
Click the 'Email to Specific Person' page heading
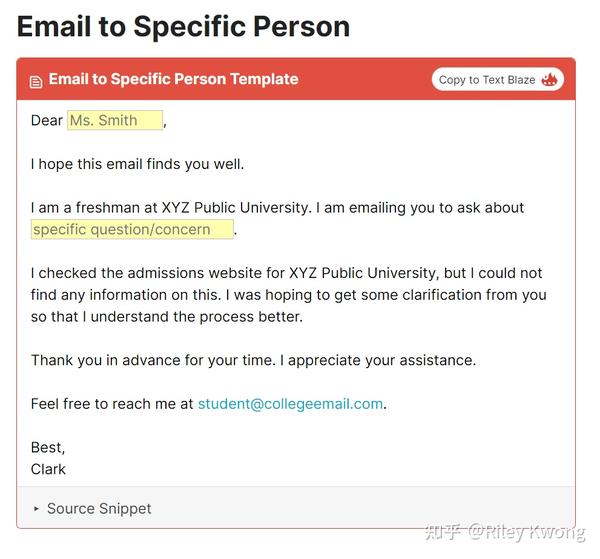click(x=184, y=26)
